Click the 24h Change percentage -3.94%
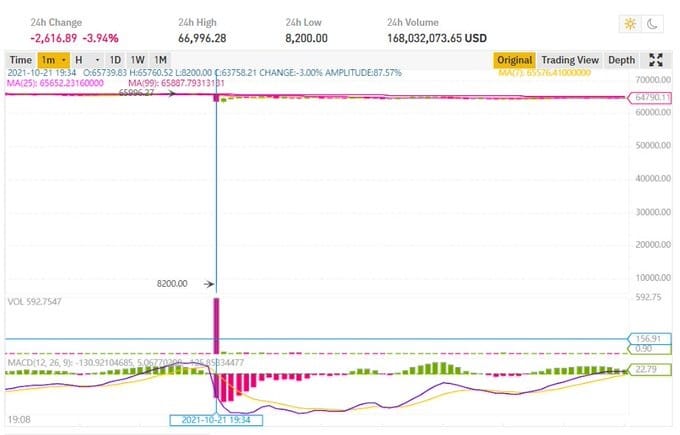 [100, 38]
